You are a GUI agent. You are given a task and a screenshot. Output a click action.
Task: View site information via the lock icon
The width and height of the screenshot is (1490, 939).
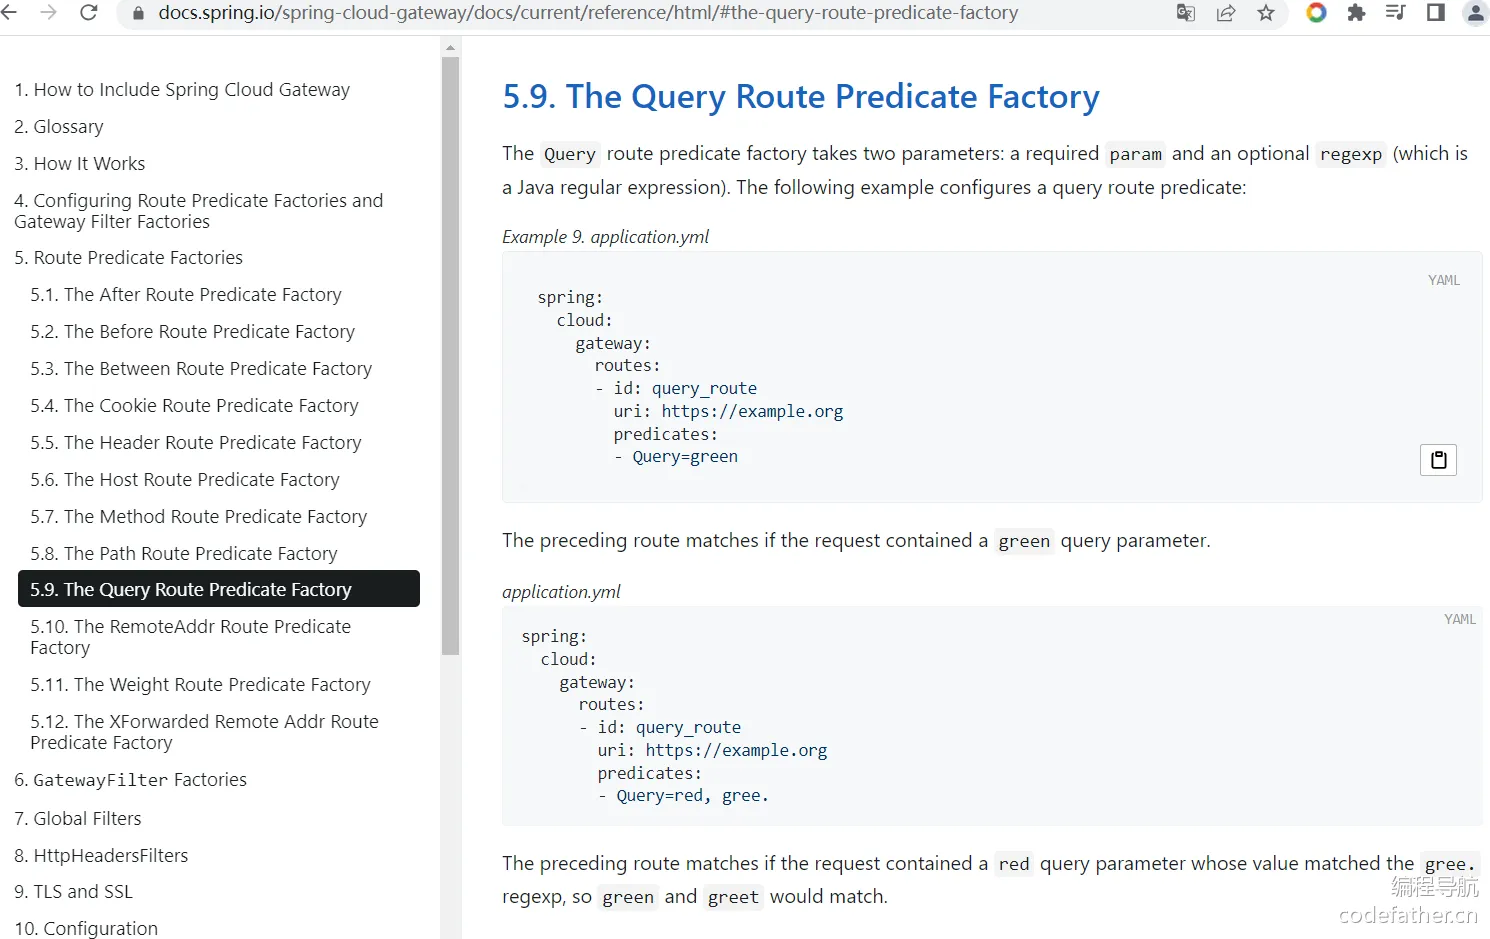point(138,13)
